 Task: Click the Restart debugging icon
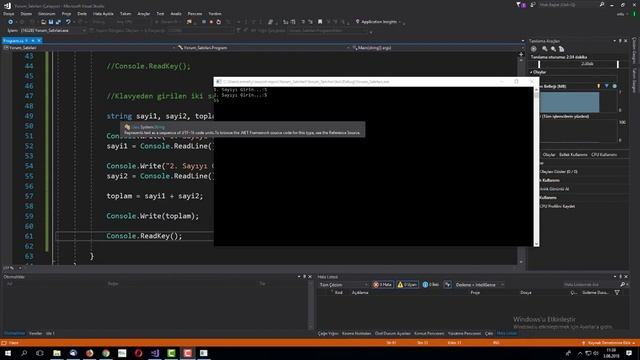tap(219, 22)
